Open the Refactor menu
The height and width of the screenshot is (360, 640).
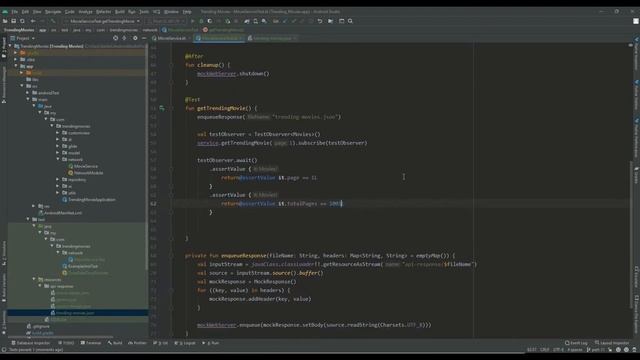[103, 12]
